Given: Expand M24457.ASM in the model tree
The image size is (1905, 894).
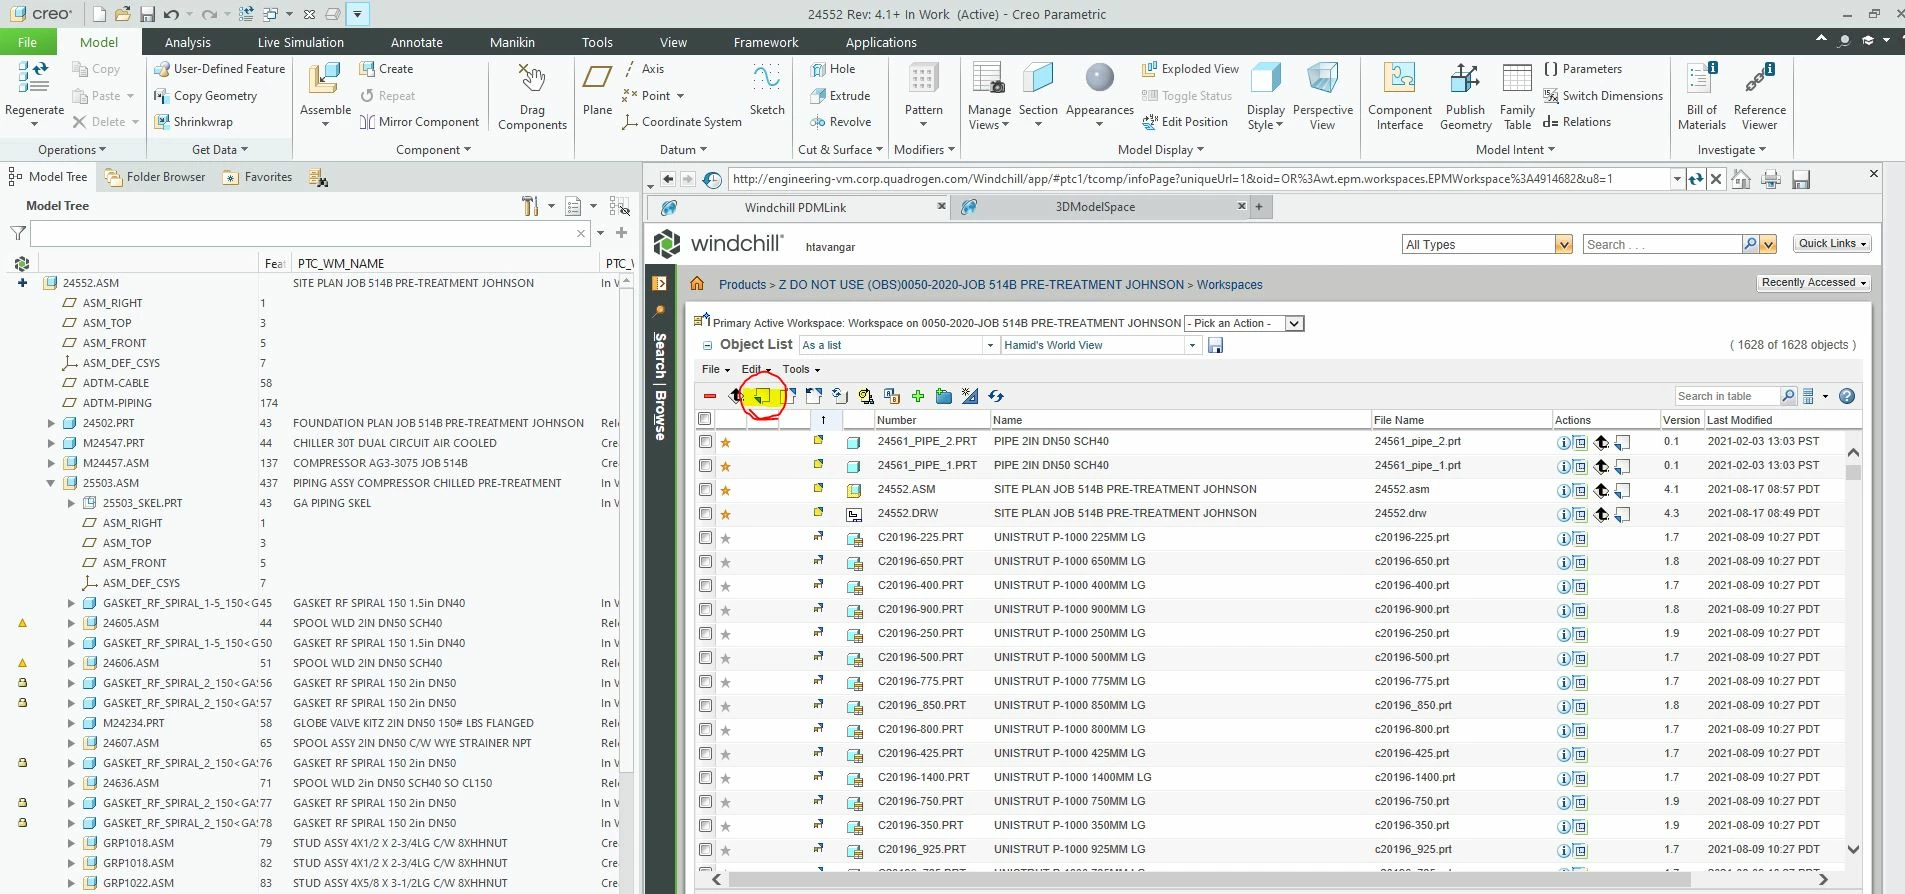Looking at the screenshot, I should pyautogui.click(x=51, y=463).
